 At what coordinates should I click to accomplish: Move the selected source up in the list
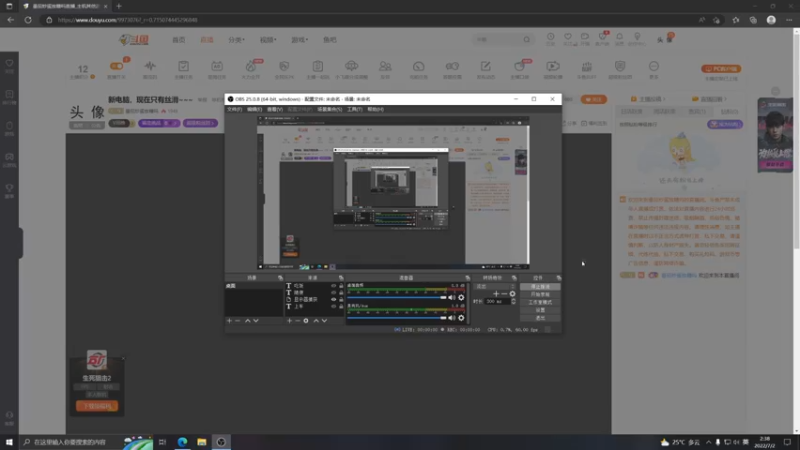(316, 321)
